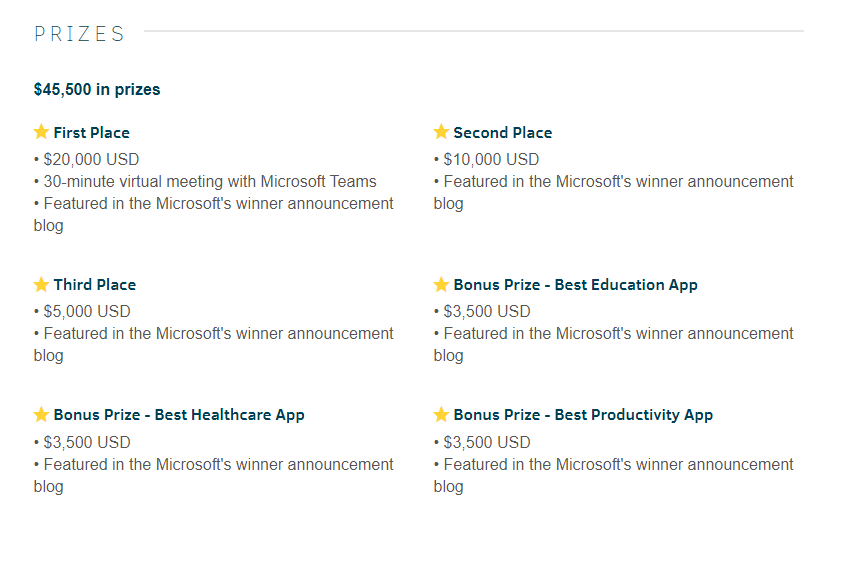Click the $3,500 USD under Best Education App
This screenshot has width=855, height=575.
point(487,311)
